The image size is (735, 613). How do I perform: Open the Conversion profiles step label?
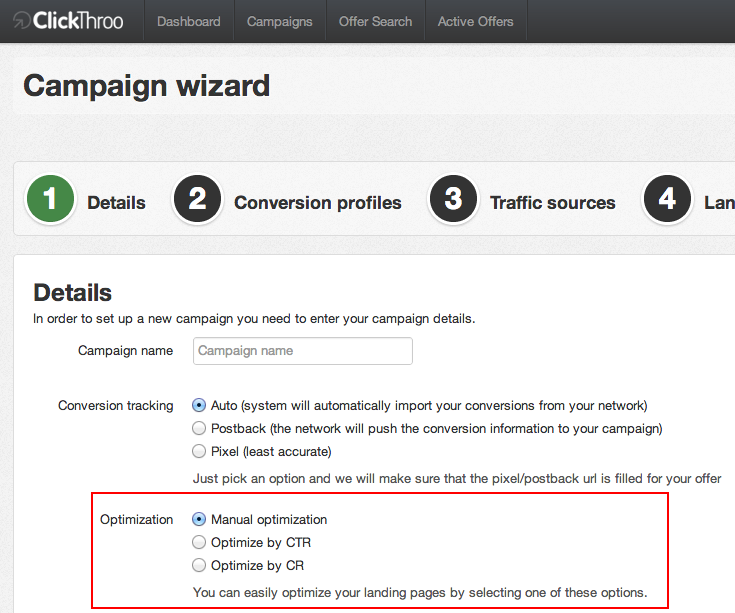click(x=318, y=203)
